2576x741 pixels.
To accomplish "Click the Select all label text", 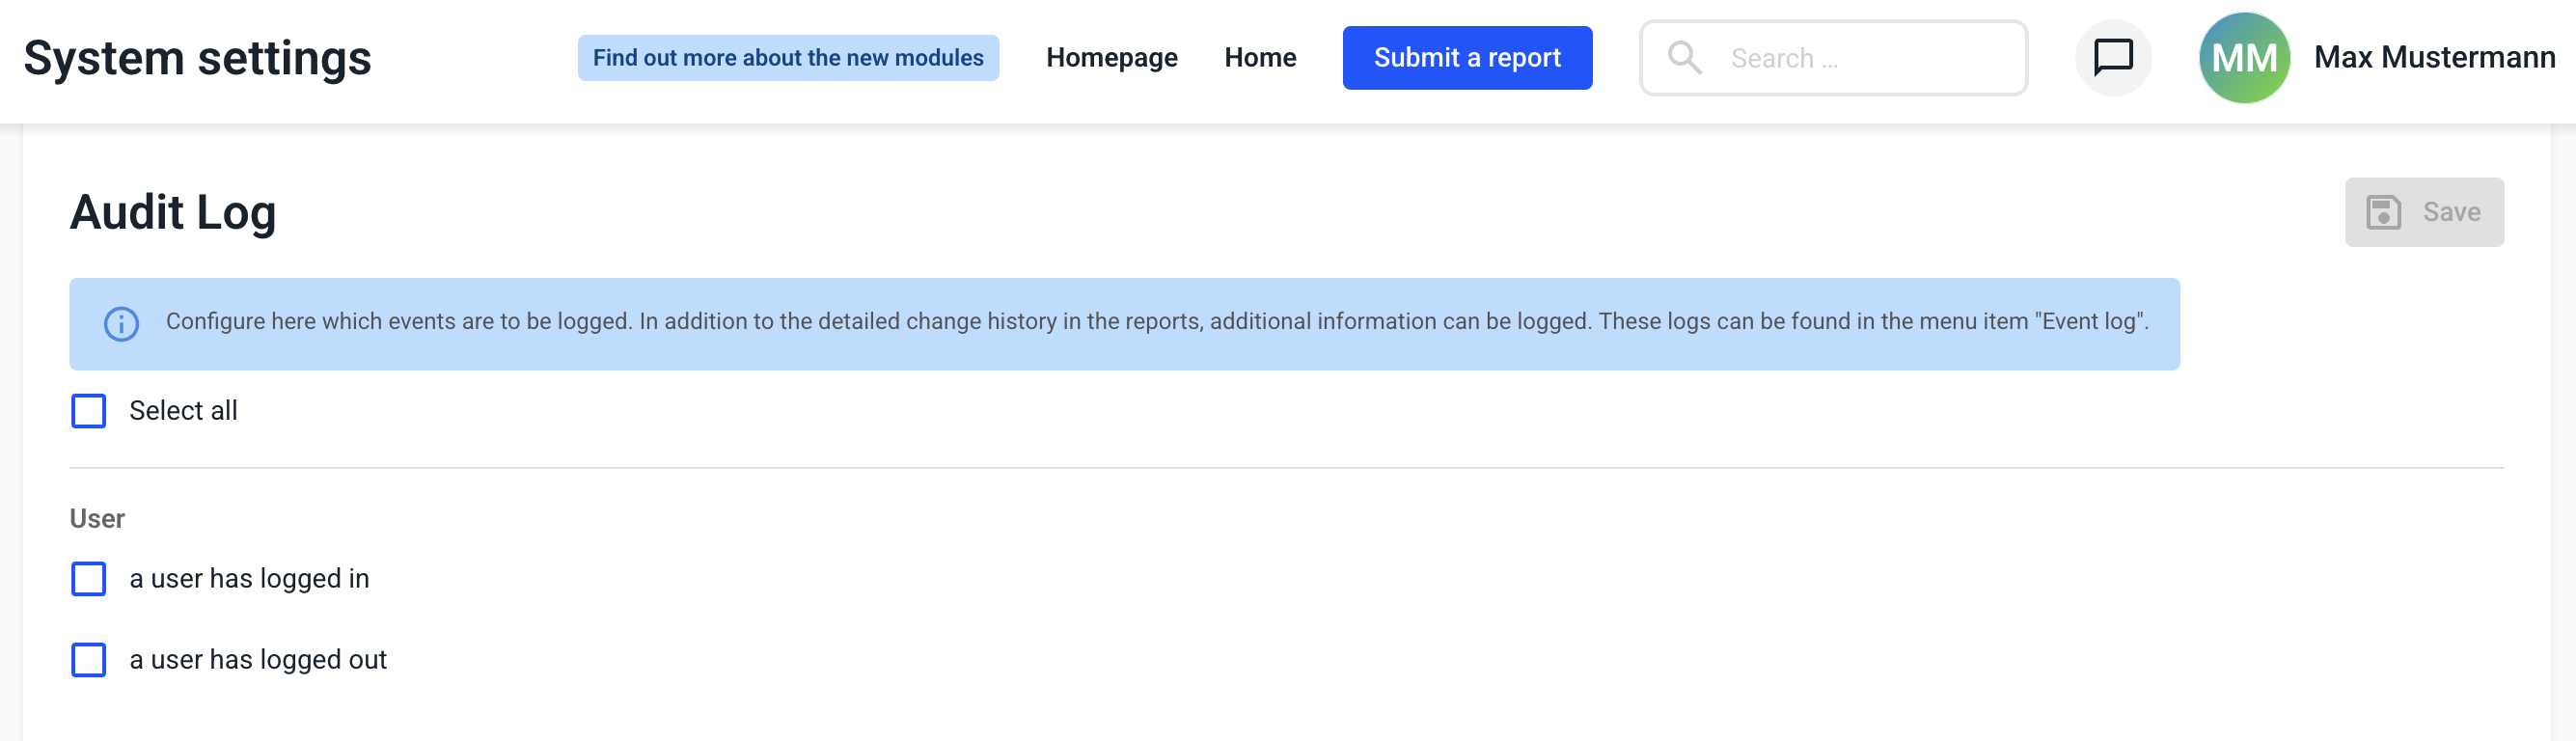I will point(183,411).
